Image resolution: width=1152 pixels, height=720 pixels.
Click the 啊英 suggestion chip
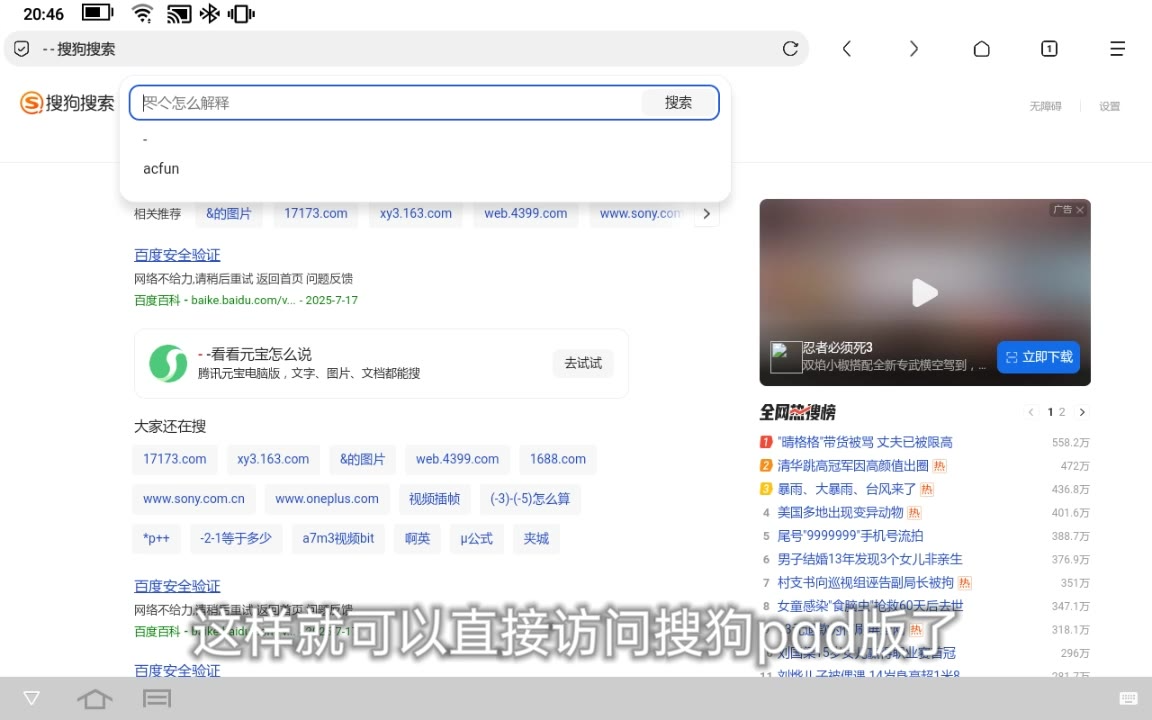point(417,539)
